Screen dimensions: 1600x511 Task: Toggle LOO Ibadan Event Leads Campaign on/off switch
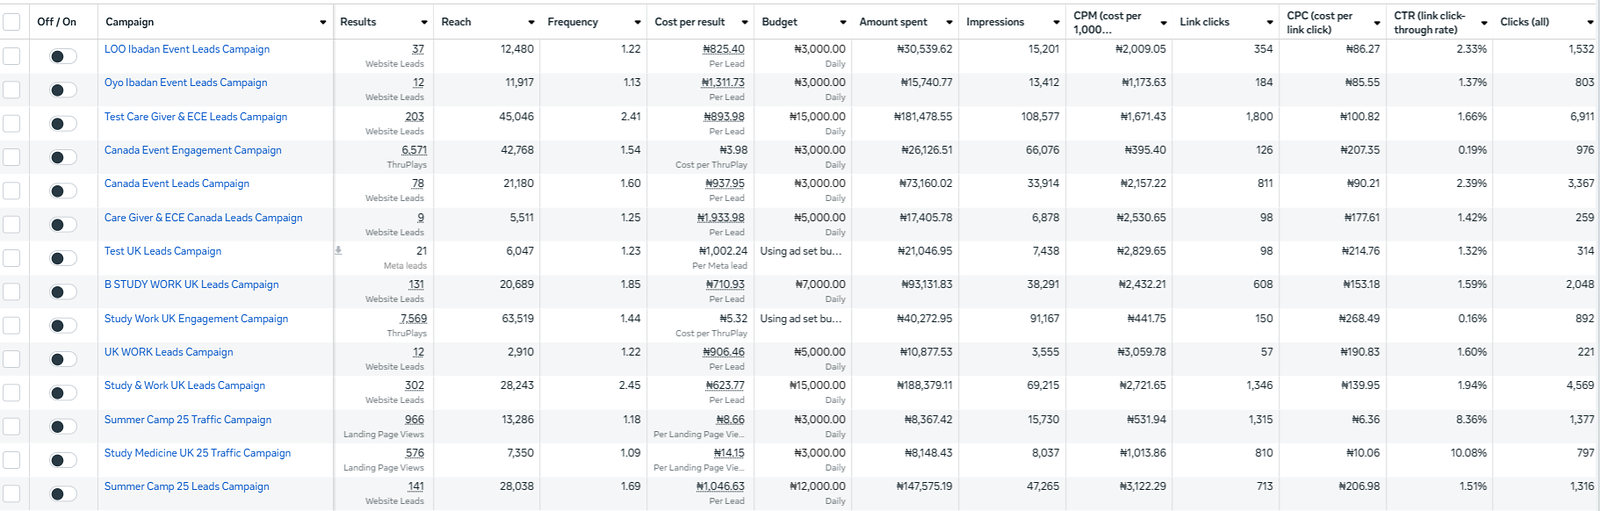62,57
